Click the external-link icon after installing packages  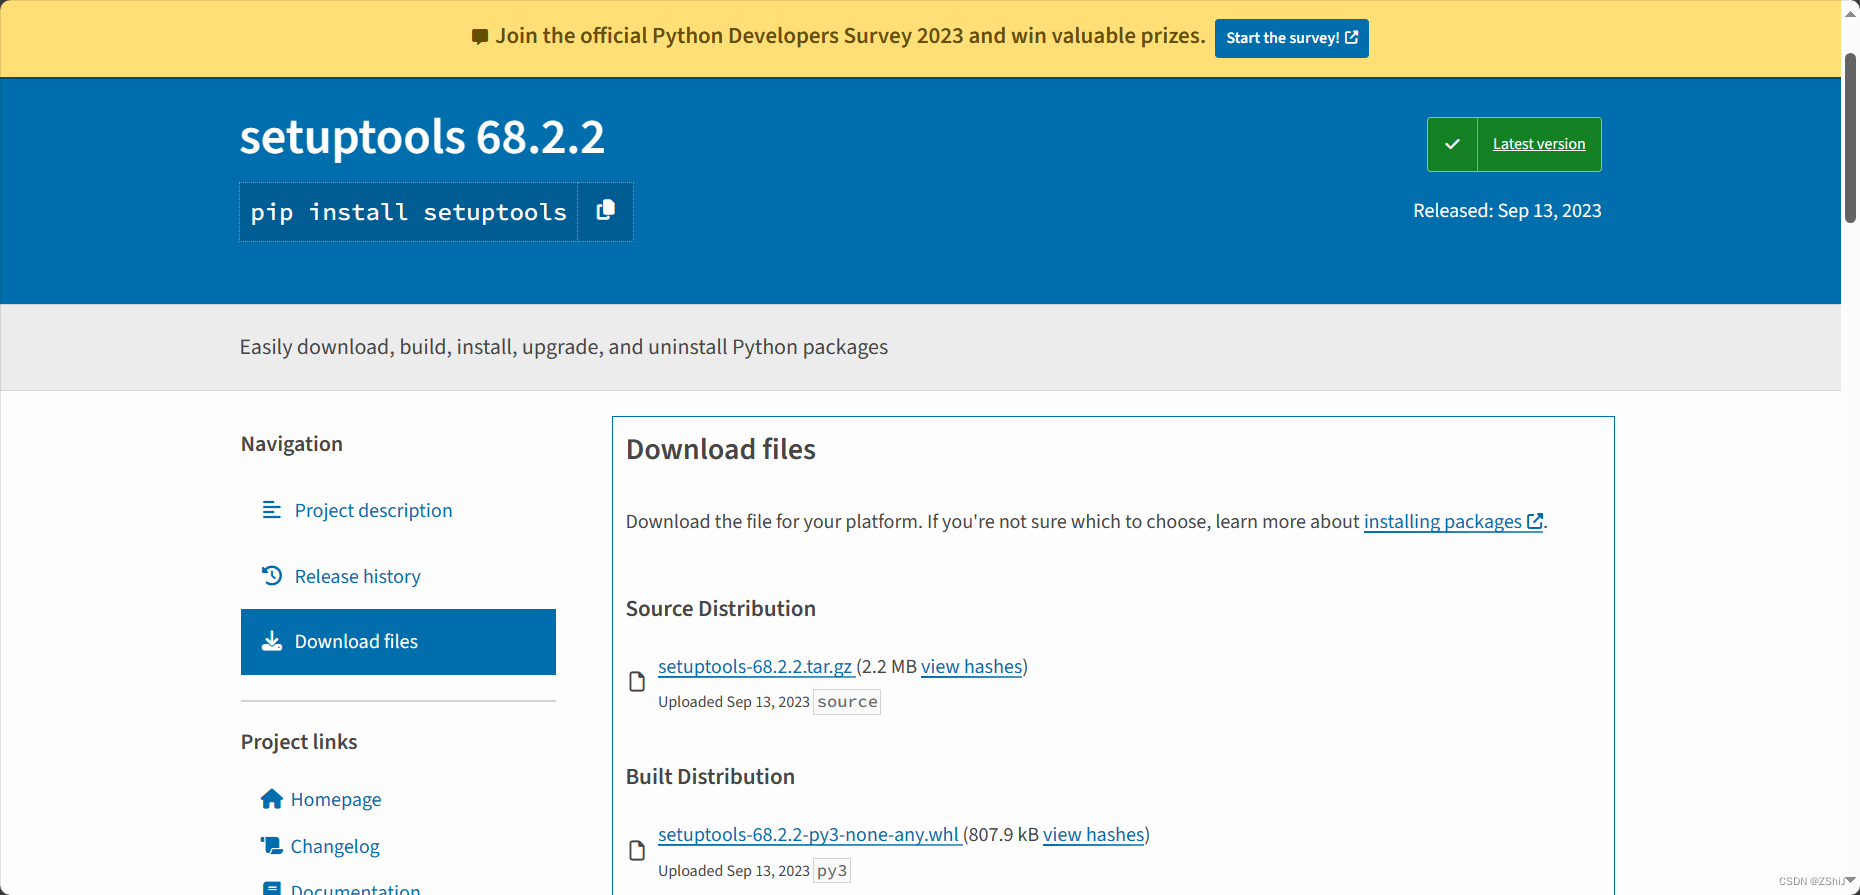(x=1535, y=521)
